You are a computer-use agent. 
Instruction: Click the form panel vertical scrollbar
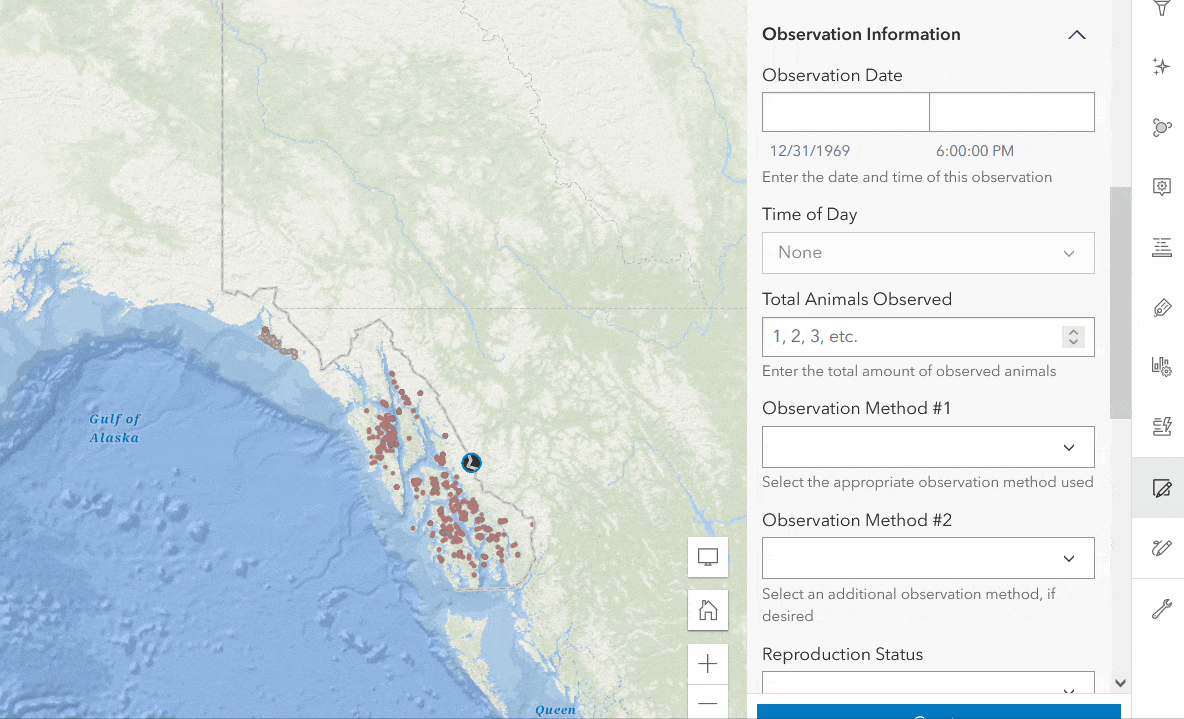1120,300
